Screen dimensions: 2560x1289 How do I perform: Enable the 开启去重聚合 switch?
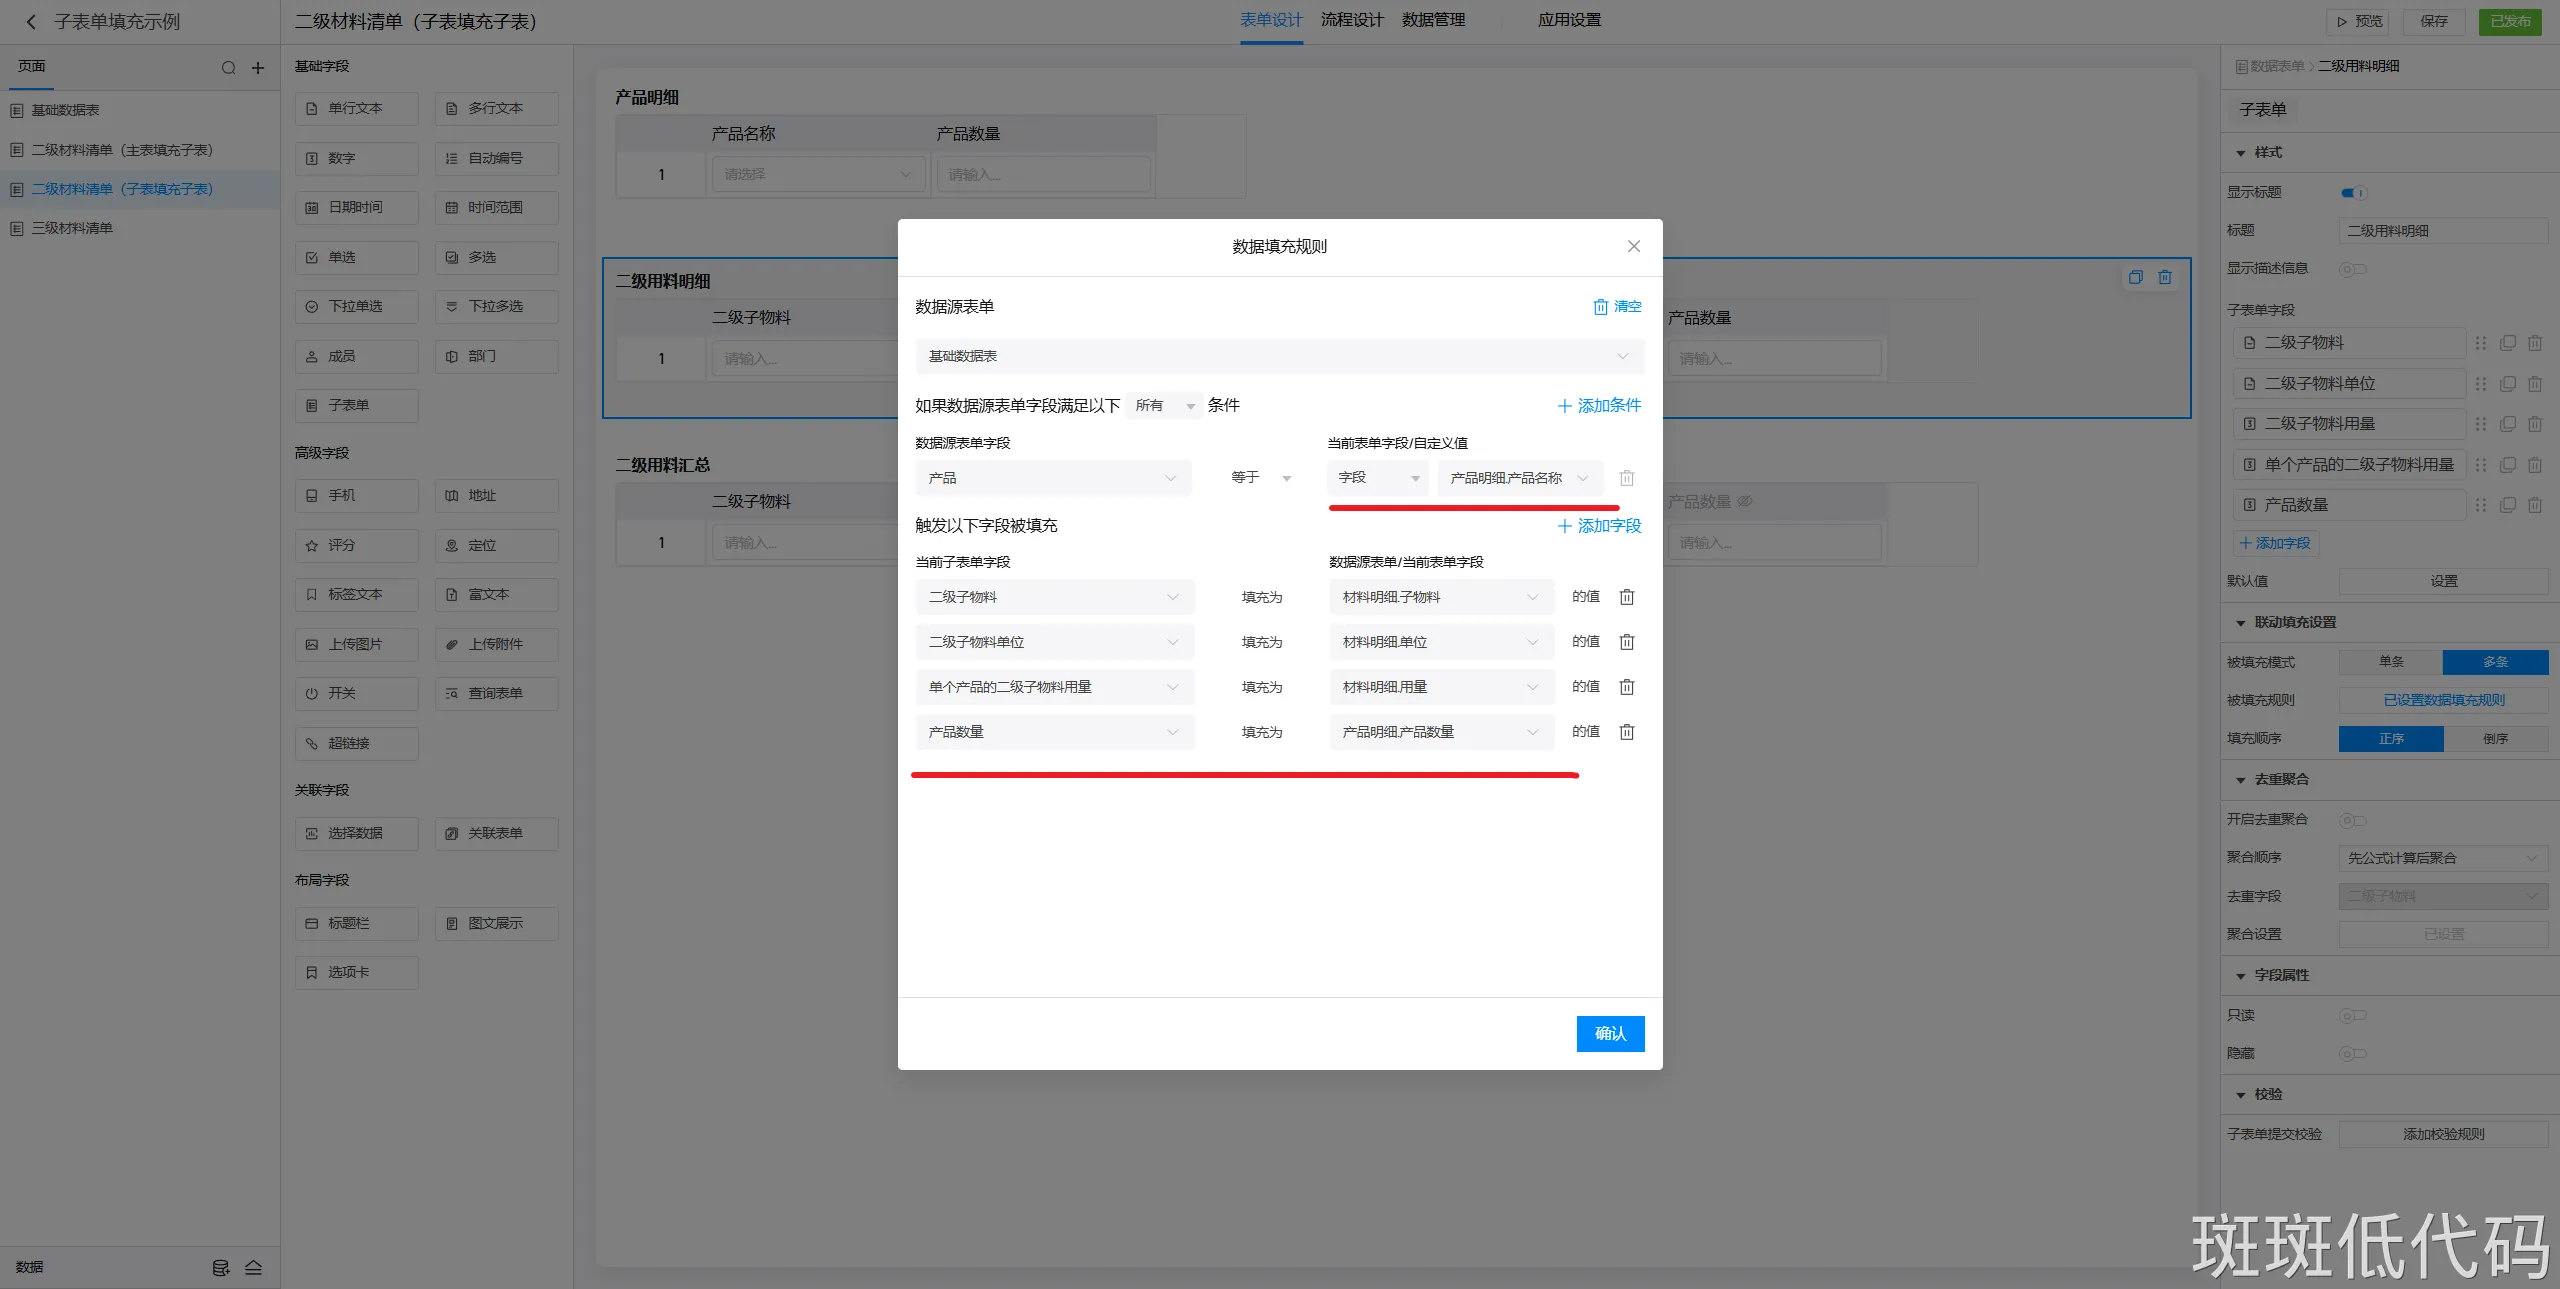coord(2352,820)
